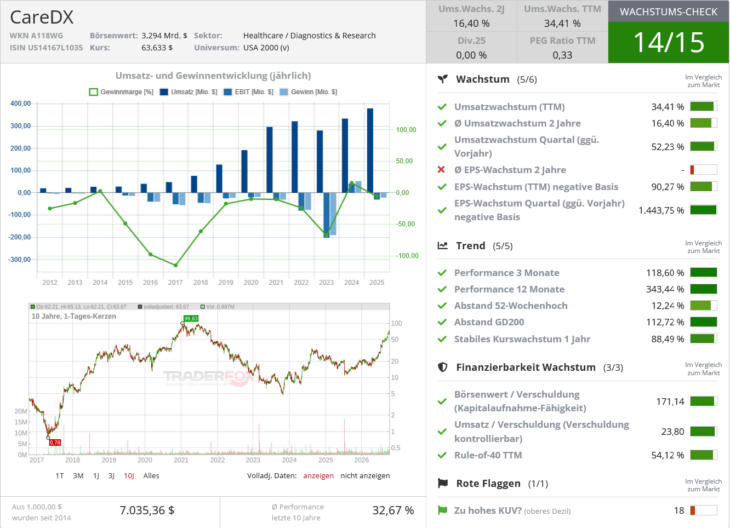Click the checkmark beside Abstand 52-Wochenhoch
730x528 pixels.
(442, 306)
